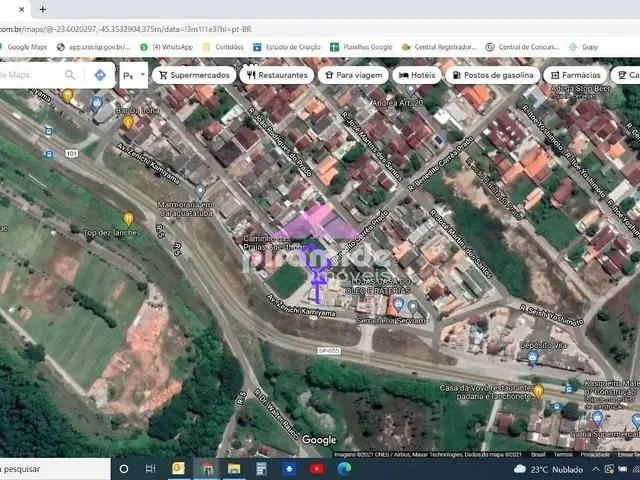Select the Hotéis category chip
The width and height of the screenshot is (640, 480).
pos(417,75)
